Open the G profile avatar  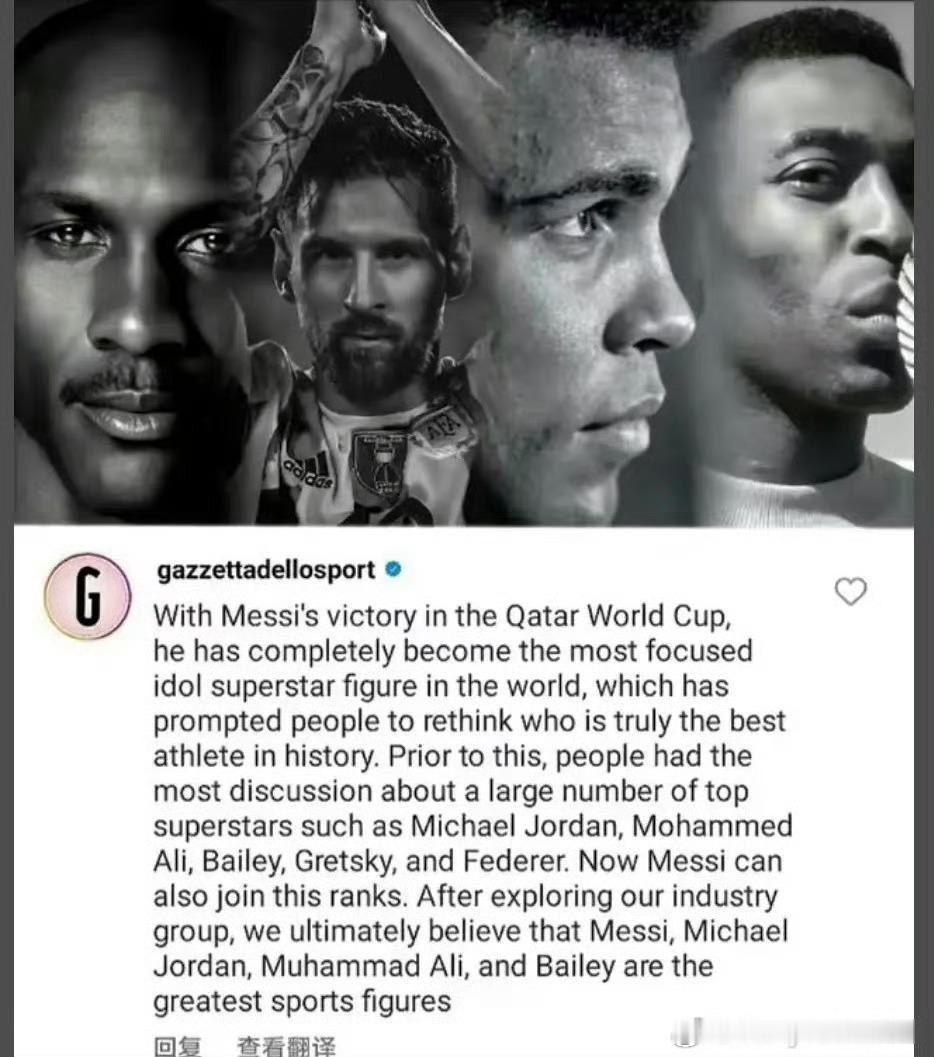click(88, 597)
